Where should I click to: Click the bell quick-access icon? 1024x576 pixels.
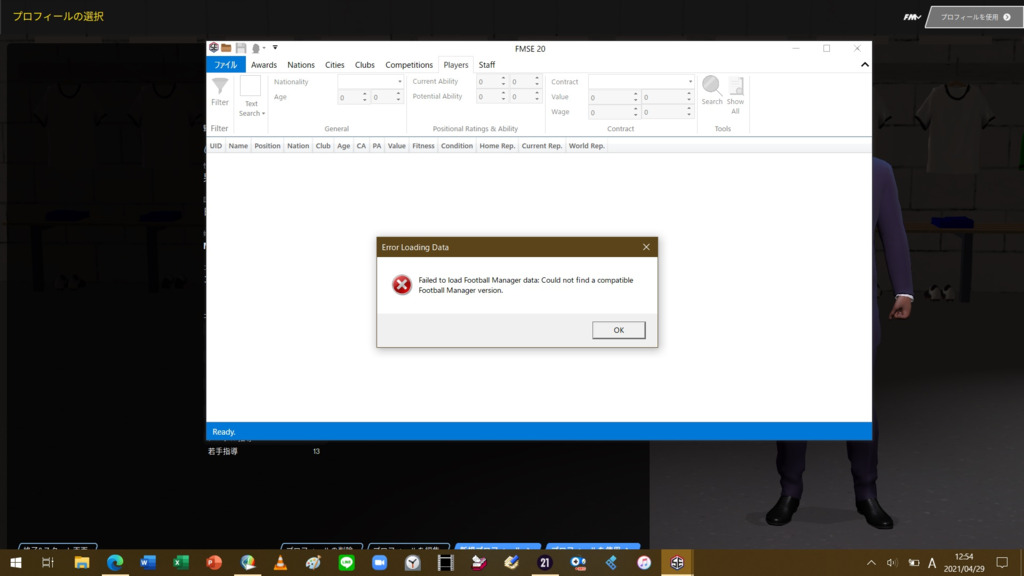[x=256, y=48]
